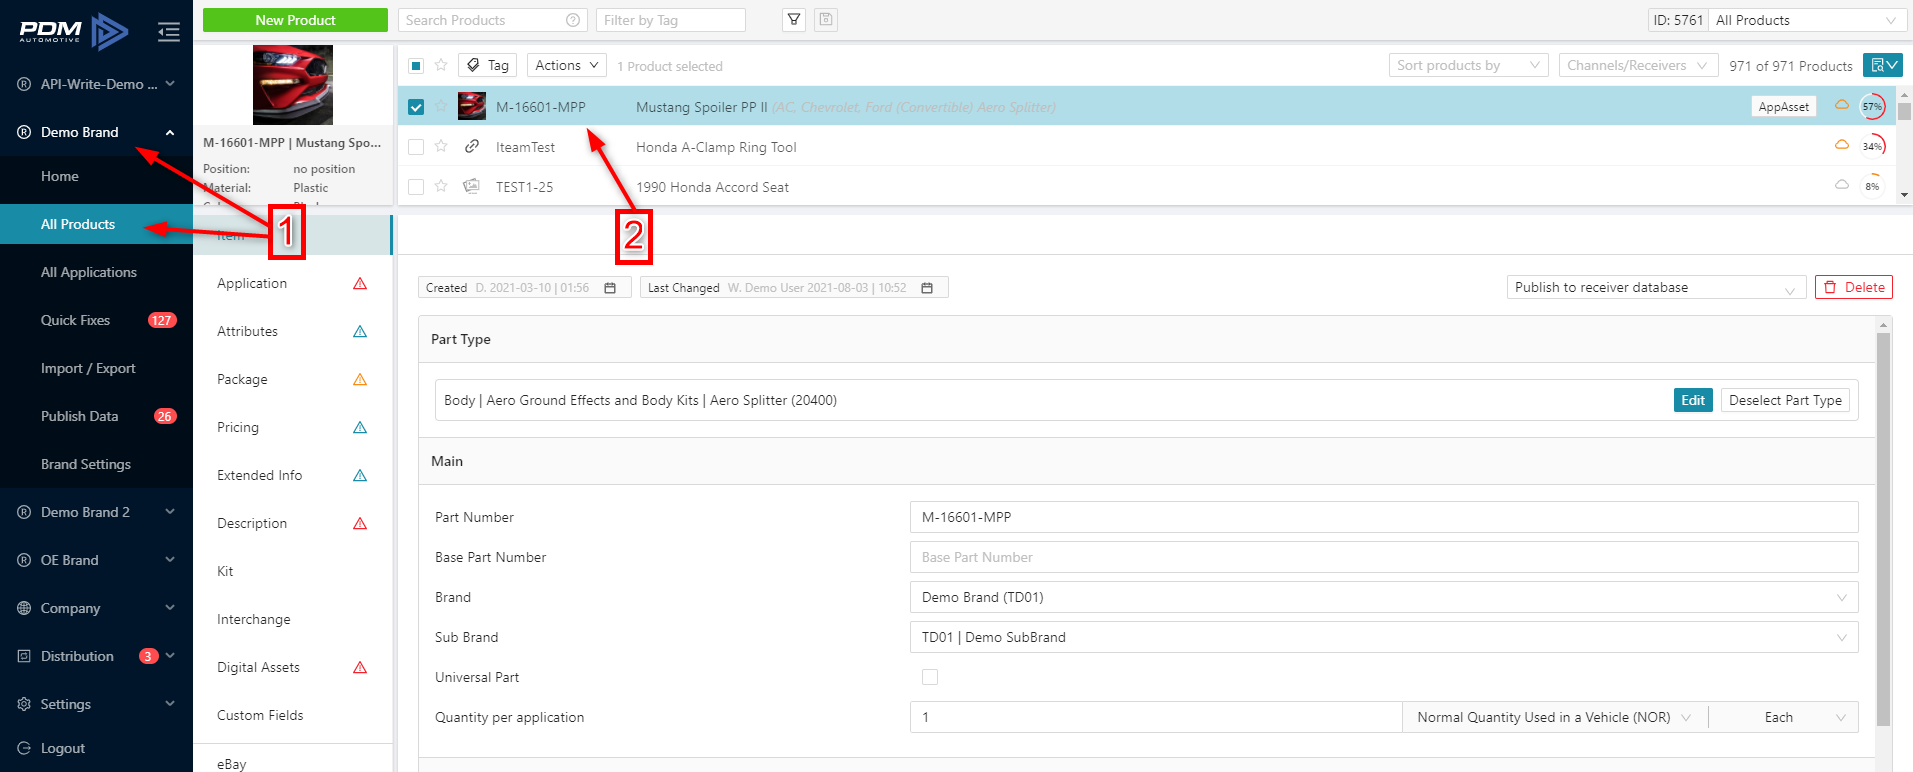
Task: Click the Package orange warning triangle
Action: 360,380
